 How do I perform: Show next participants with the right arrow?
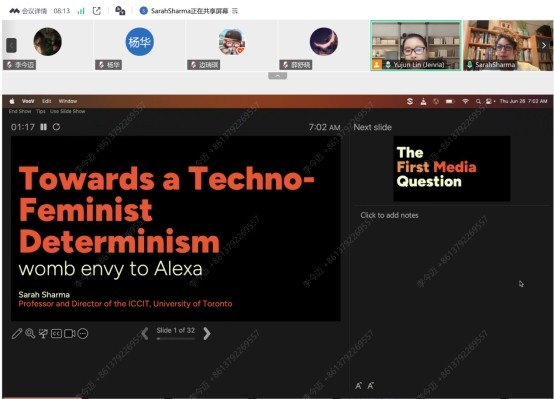click(544, 45)
